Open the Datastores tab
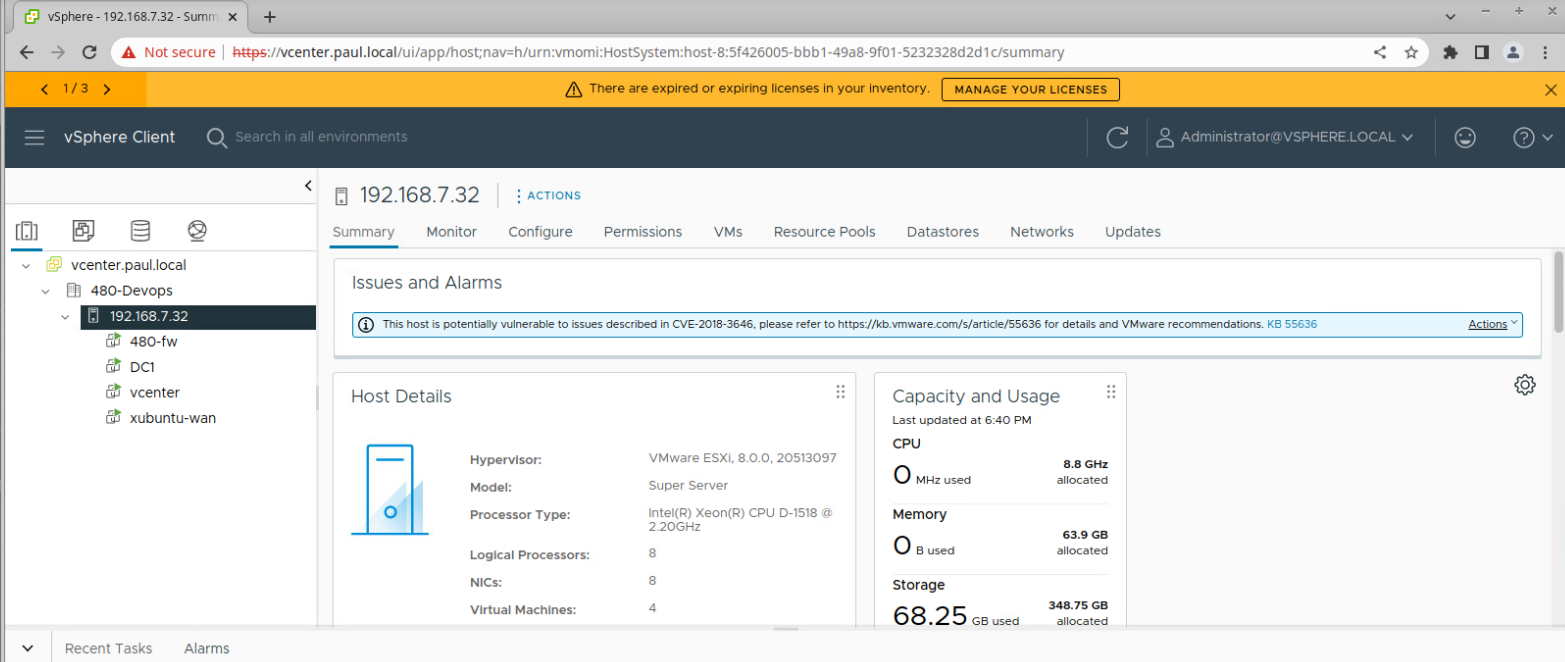The image size is (1565, 662). coord(942,232)
